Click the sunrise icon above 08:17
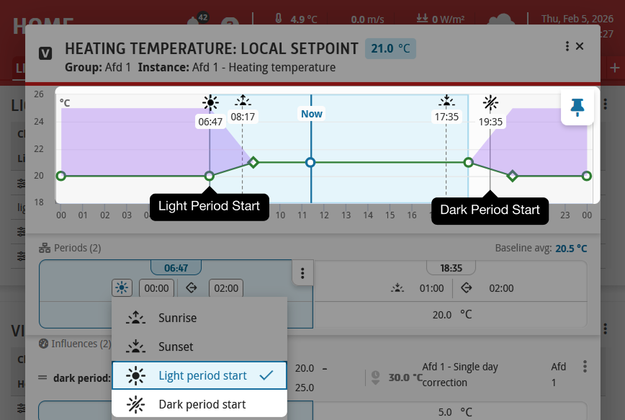 click(243, 101)
